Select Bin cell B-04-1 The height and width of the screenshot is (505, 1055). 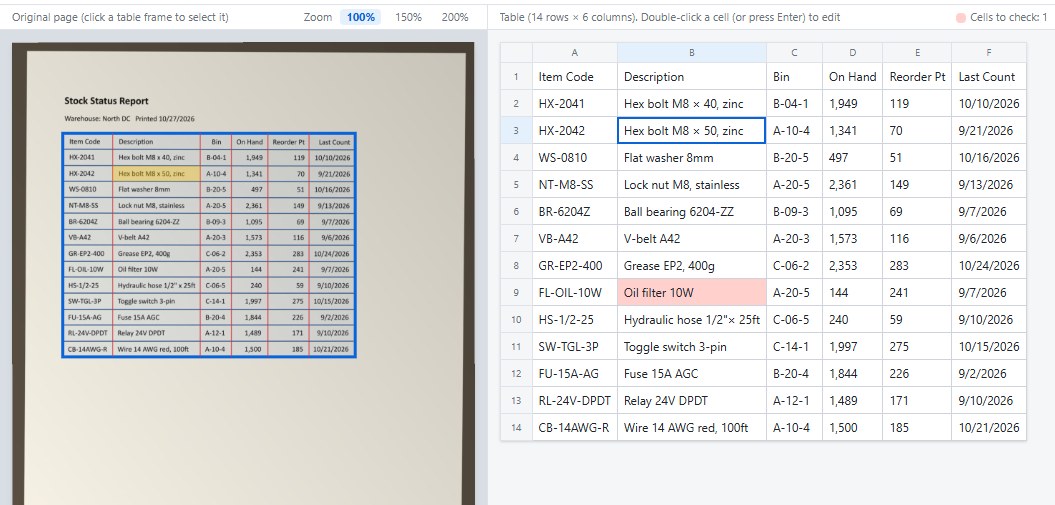(x=795, y=104)
